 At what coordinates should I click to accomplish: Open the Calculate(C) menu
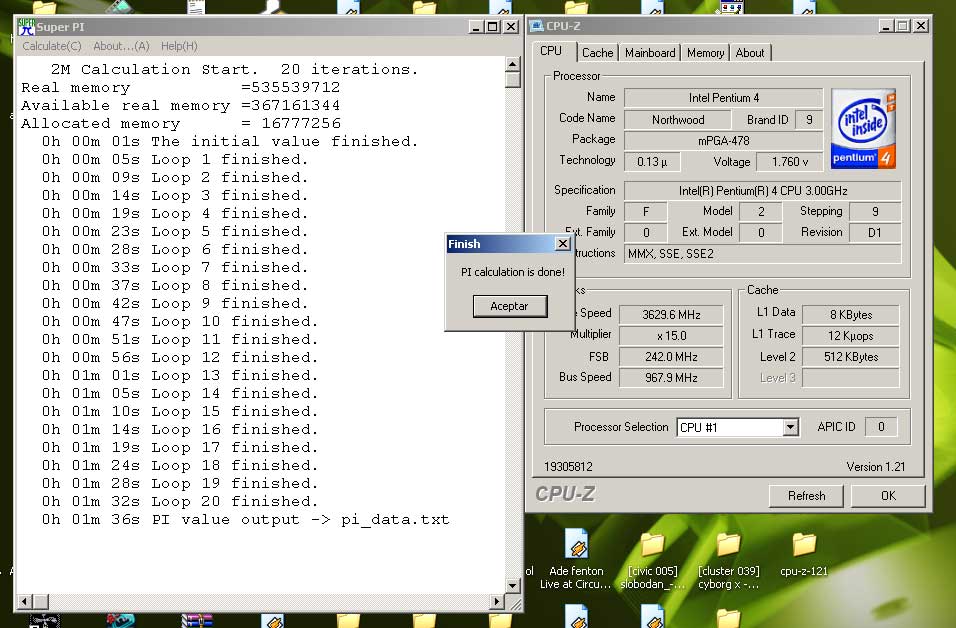tap(52, 46)
